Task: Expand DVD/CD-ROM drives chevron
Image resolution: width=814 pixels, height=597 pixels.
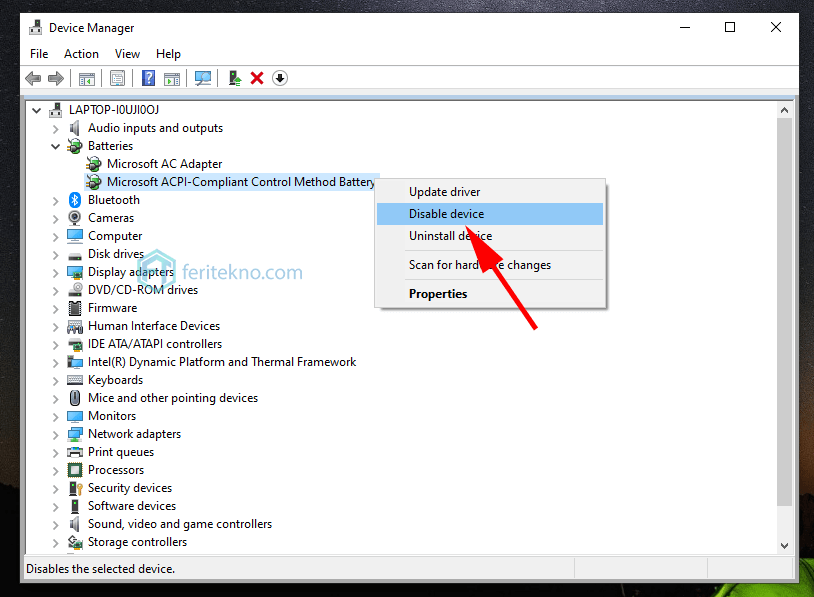Action: [56, 290]
